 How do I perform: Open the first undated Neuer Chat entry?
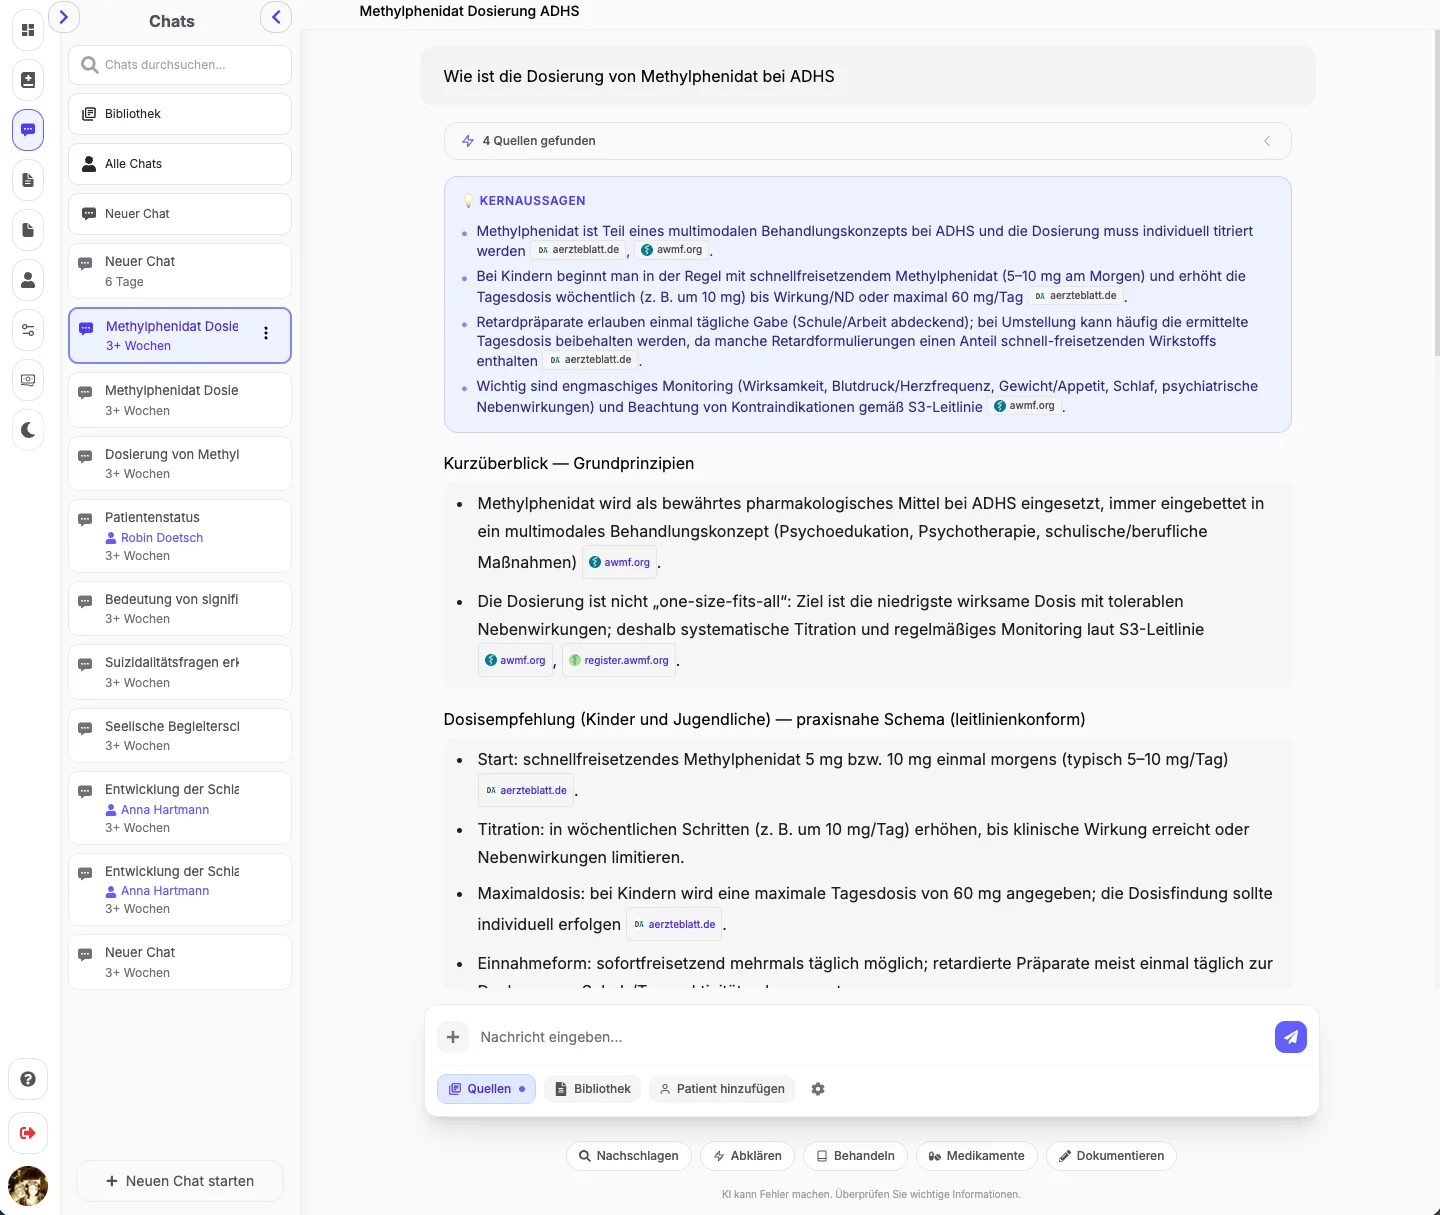click(x=180, y=214)
